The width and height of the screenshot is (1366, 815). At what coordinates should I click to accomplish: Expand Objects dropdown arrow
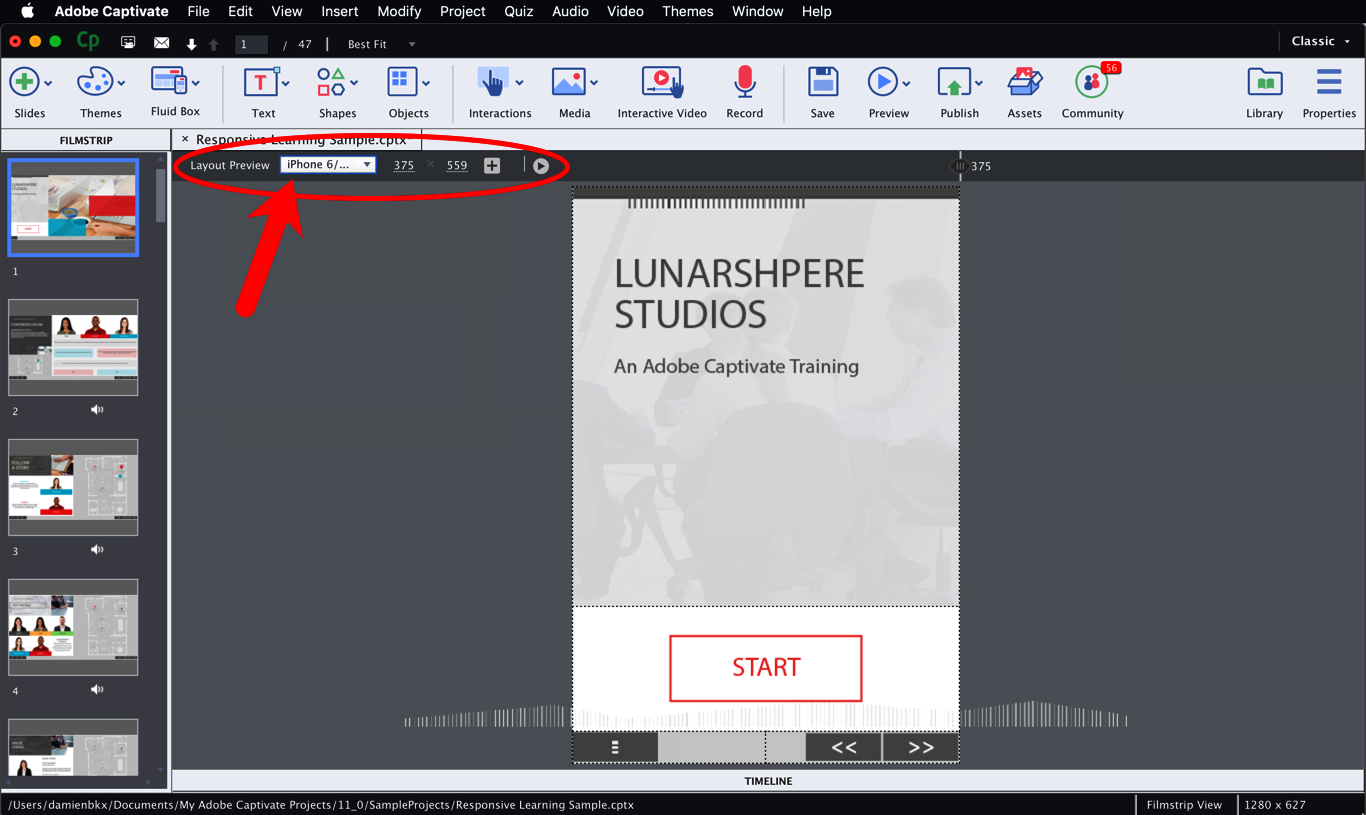pos(426,84)
